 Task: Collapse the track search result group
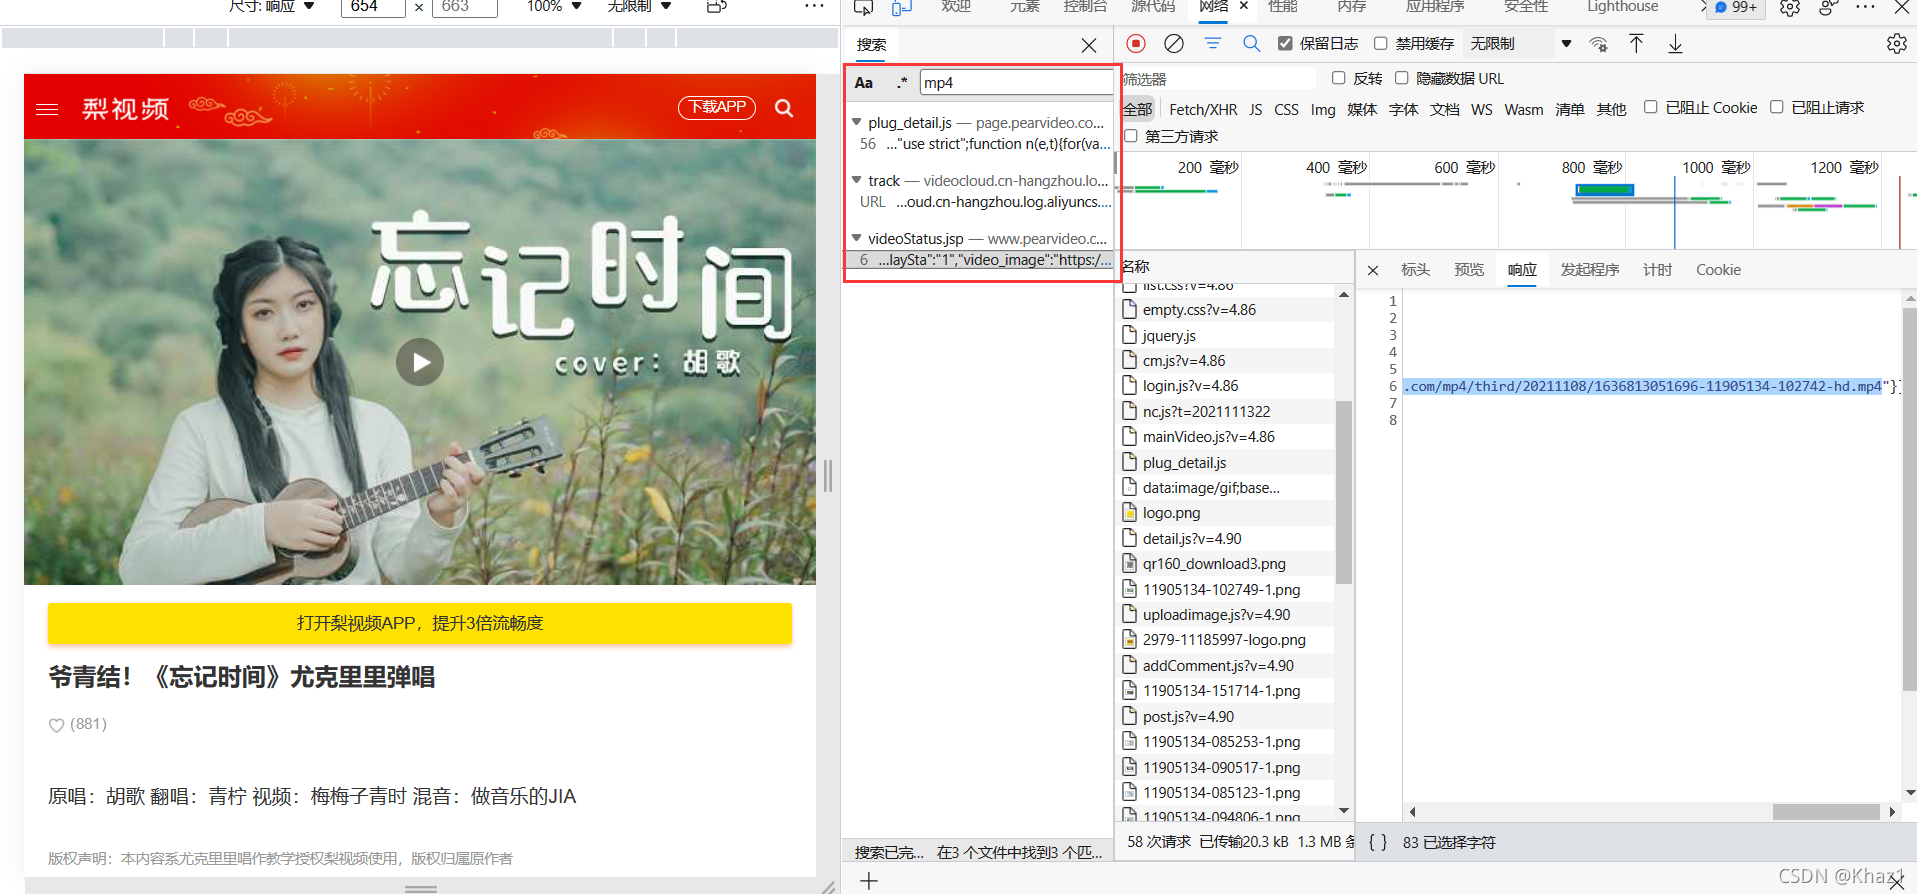(x=857, y=180)
